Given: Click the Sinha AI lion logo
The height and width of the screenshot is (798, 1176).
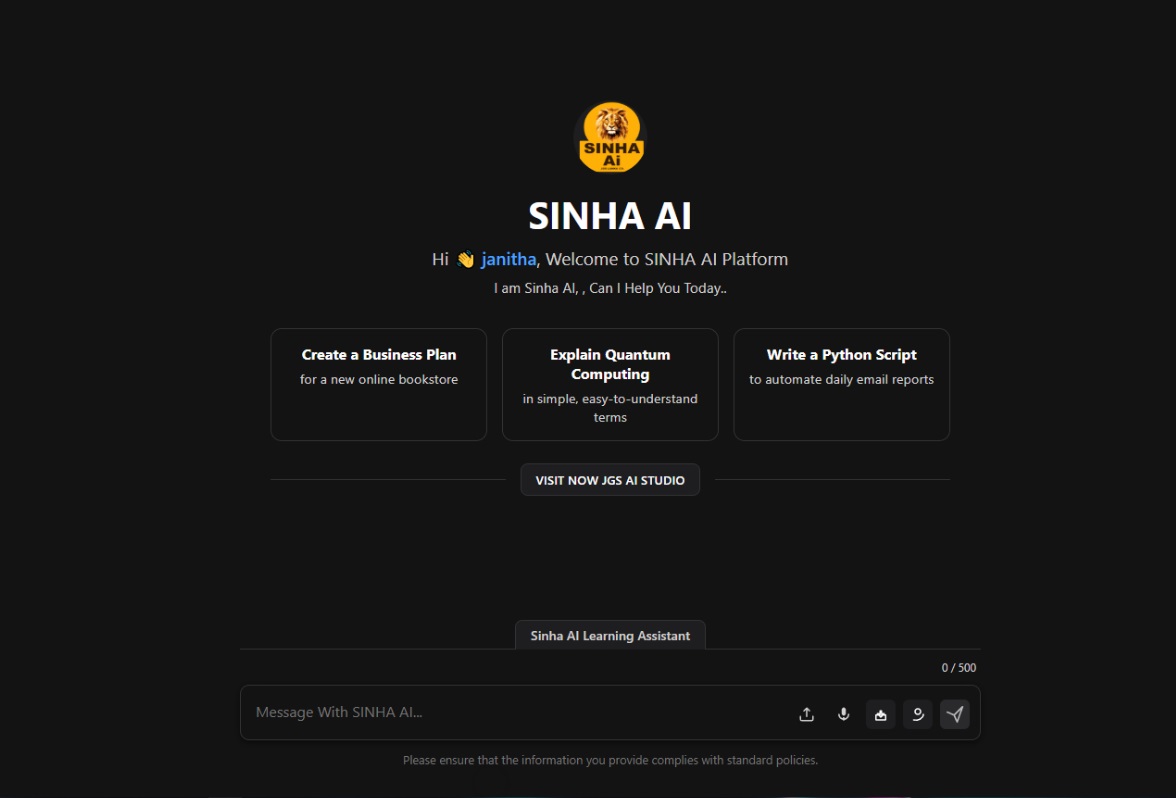Looking at the screenshot, I should (611, 137).
